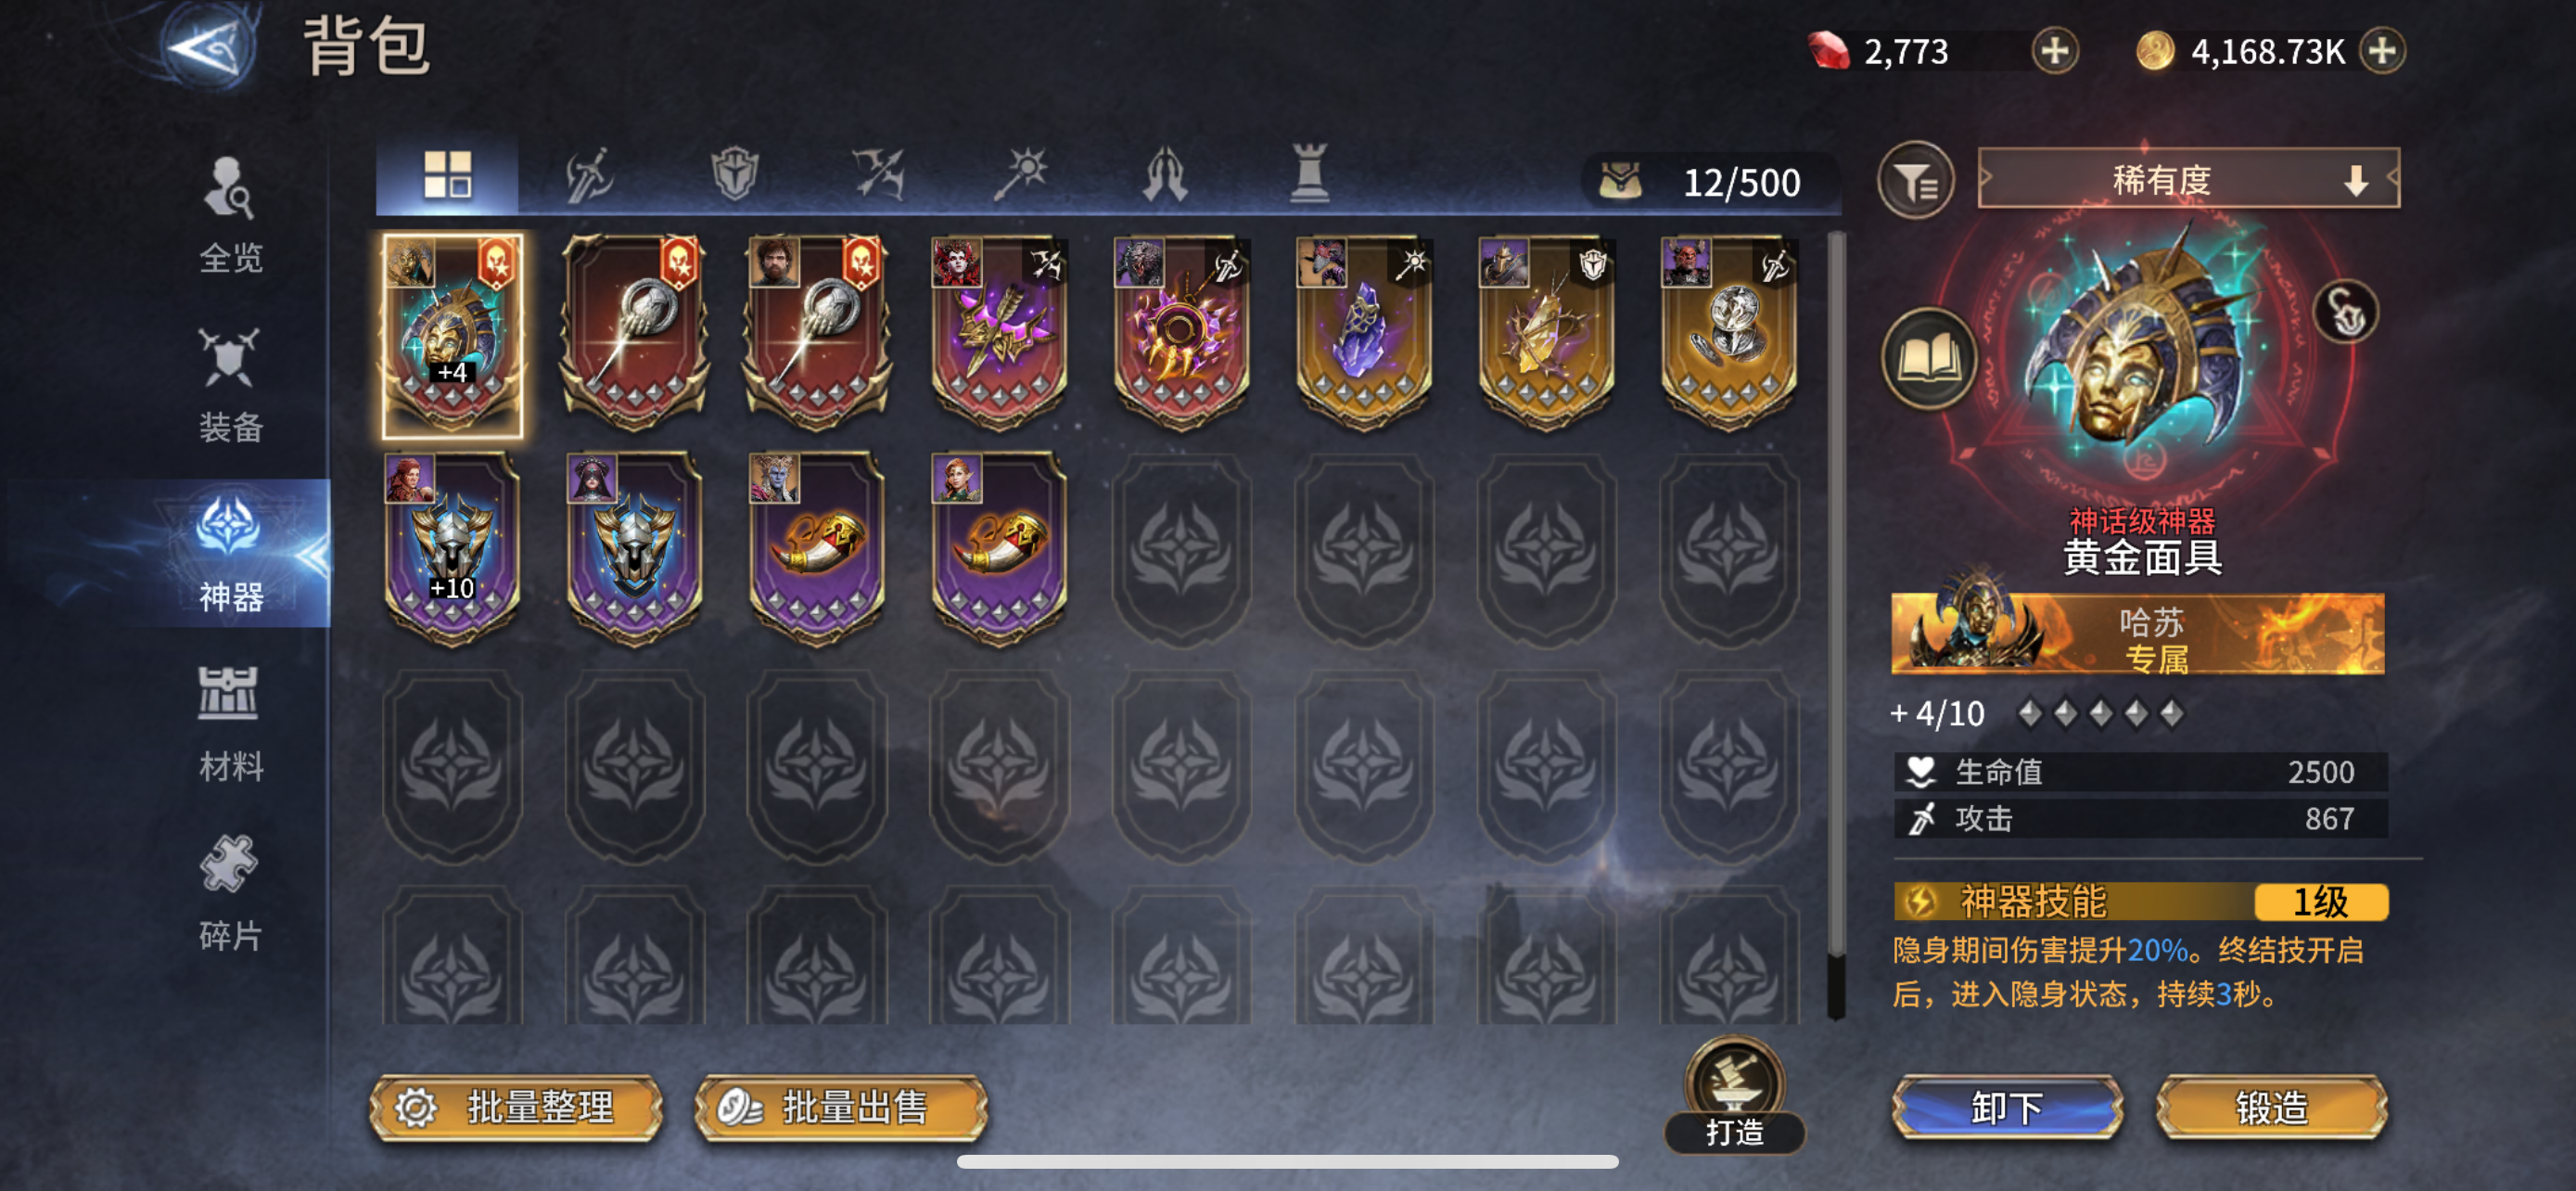
Task: Expand the 稀有度 sort dropdown
Action: click(x=2189, y=180)
